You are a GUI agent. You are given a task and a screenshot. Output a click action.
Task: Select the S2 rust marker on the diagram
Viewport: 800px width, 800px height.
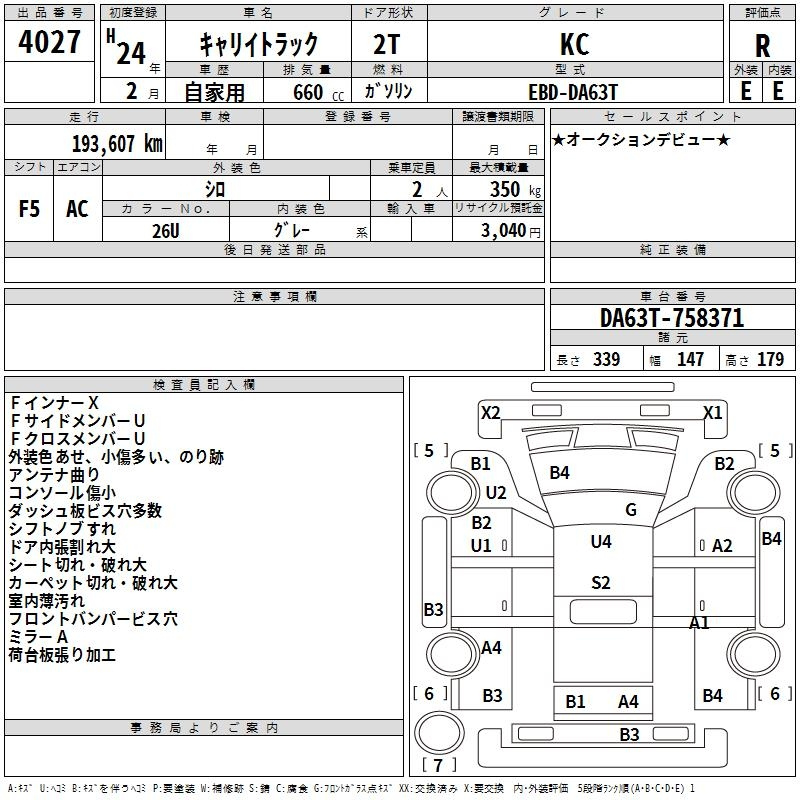click(x=600, y=583)
